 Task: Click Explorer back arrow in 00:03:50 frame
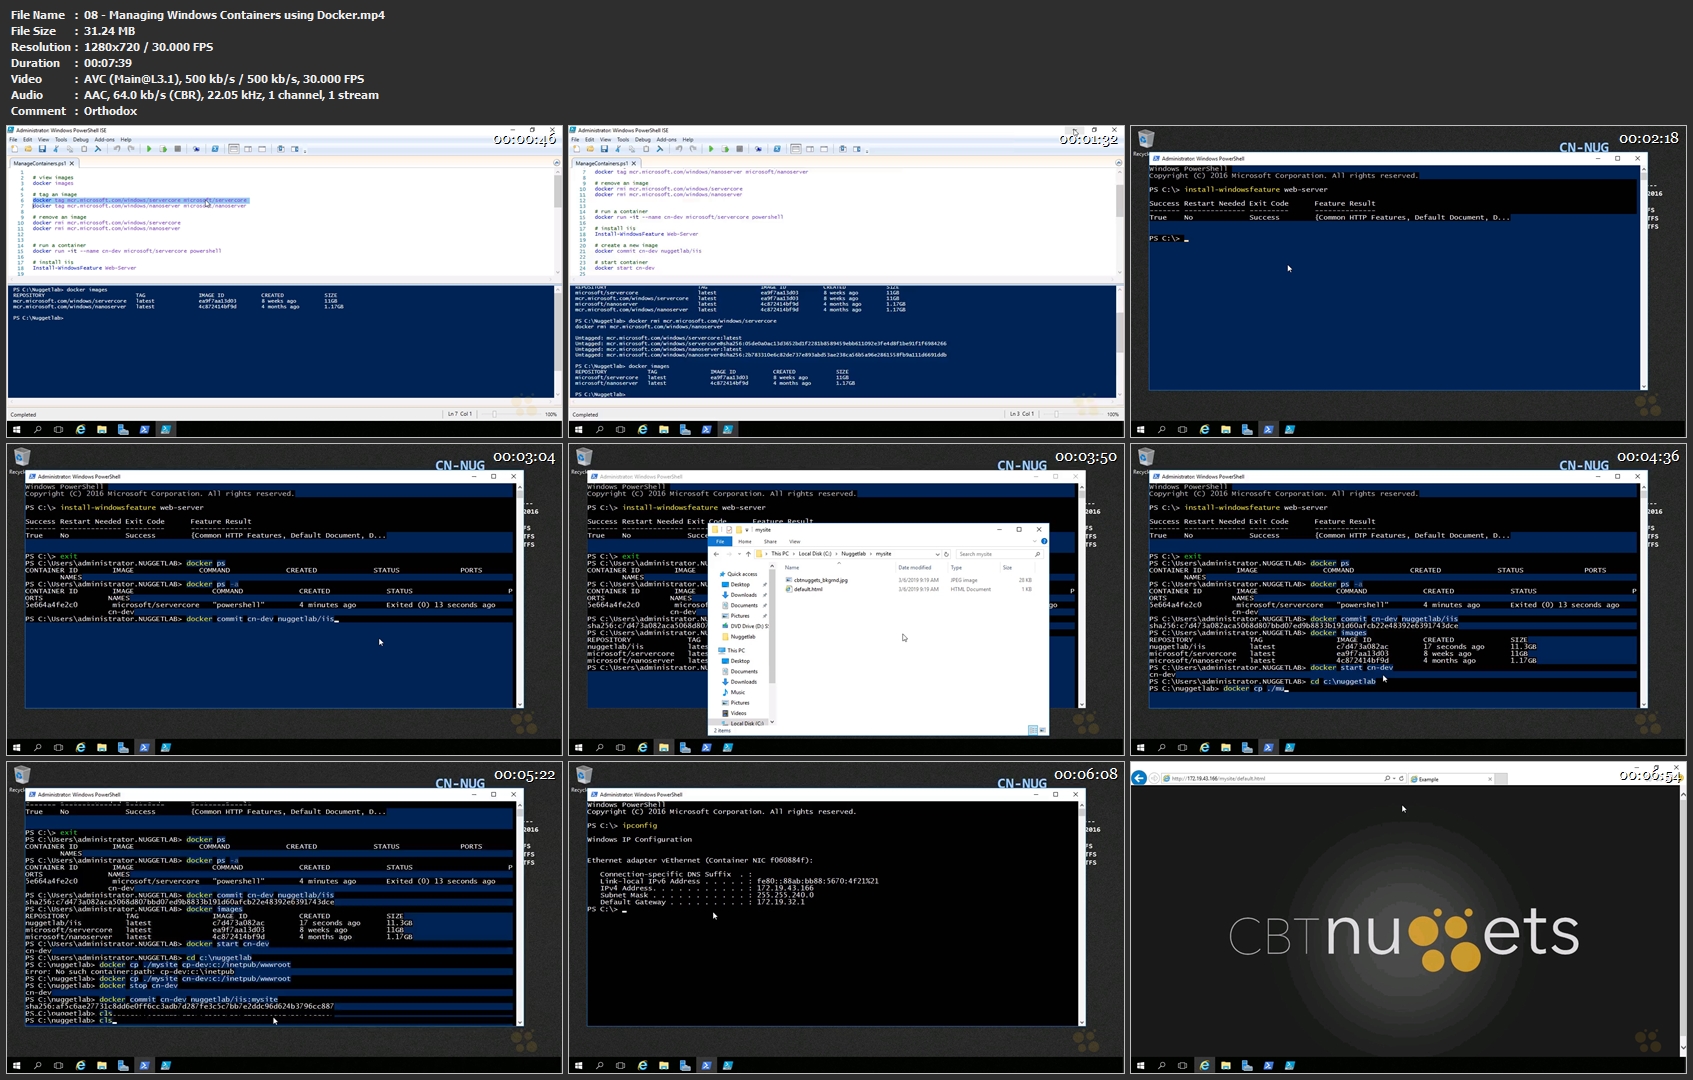pyautogui.click(x=716, y=554)
